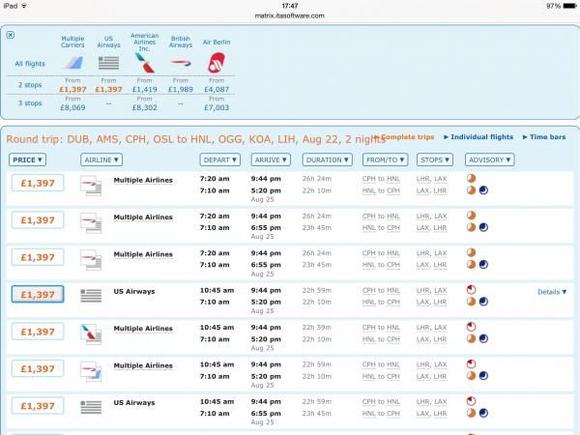Click the blue moon icon on the 7:20 am, 22h 10m return row
The width and height of the screenshot is (580, 435).
(x=483, y=190)
